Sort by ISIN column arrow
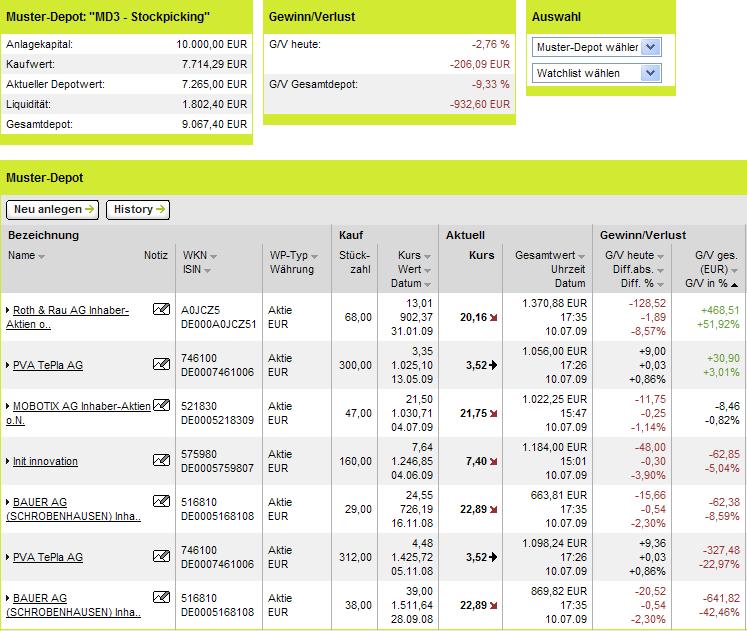This screenshot has height=631, width=747. click(x=207, y=270)
